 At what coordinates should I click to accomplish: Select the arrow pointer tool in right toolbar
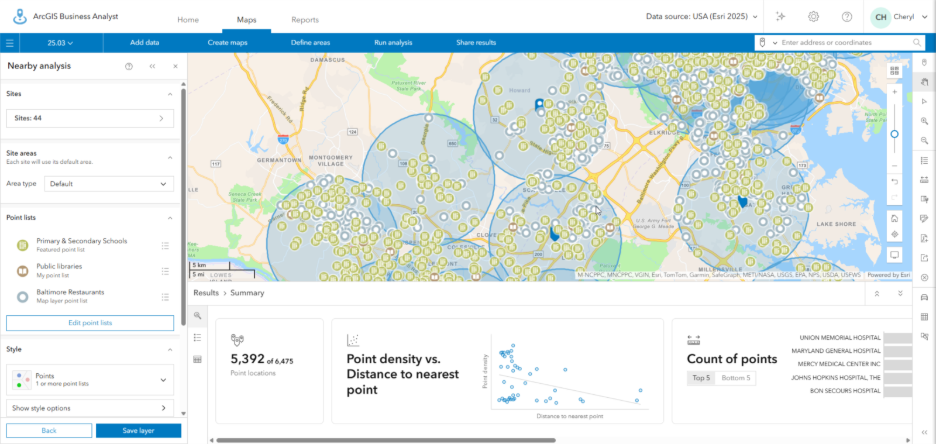click(x=924, y=101)
